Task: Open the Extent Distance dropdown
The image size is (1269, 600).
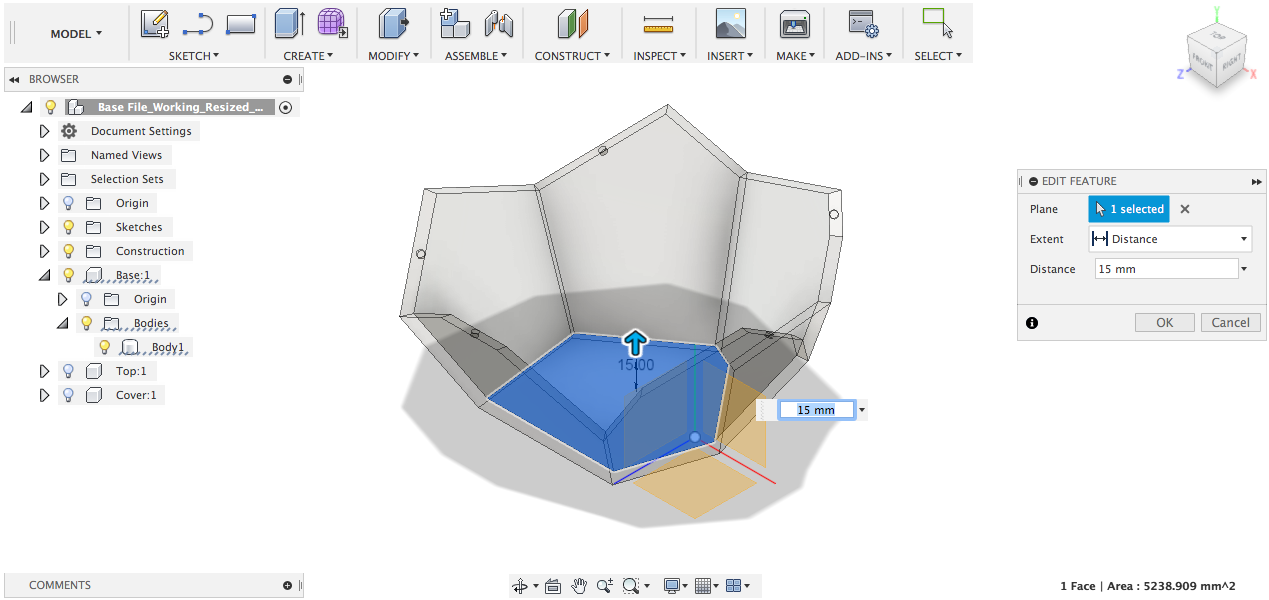Action: tap(1170, 239)
